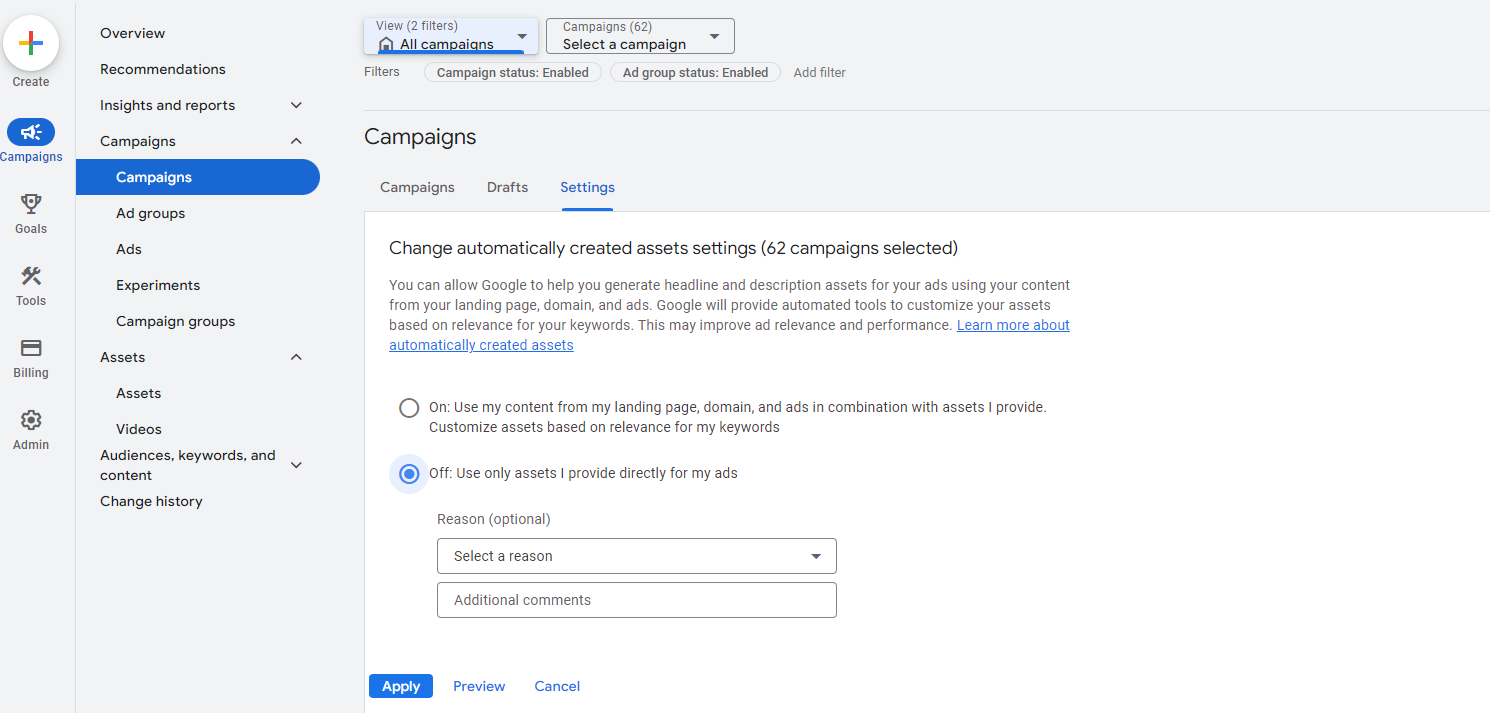This screenshot has width=1490, height=713.
Task: Switch to the Drafts tab
Action: (507, 187)
